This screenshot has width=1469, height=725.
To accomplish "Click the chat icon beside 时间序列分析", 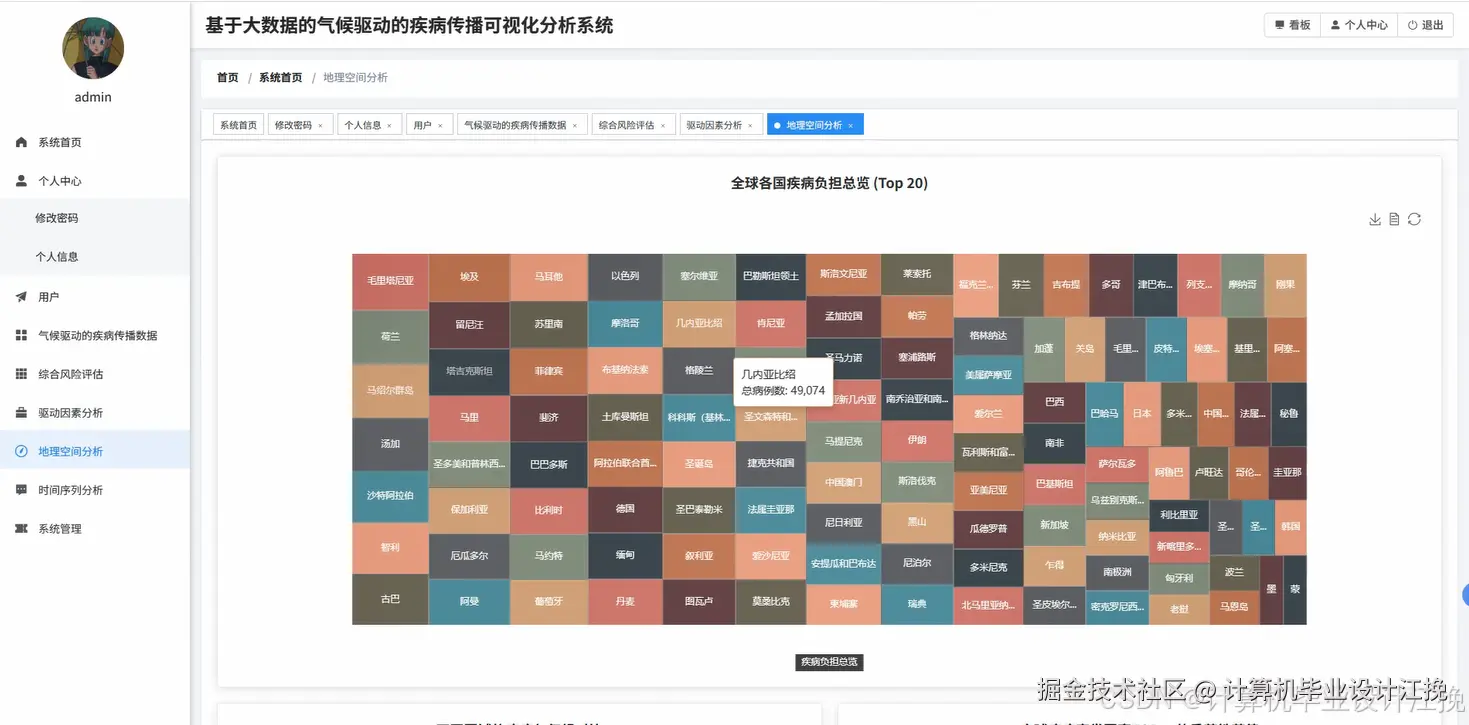I will pyautogui.click(x=21, y=490).
